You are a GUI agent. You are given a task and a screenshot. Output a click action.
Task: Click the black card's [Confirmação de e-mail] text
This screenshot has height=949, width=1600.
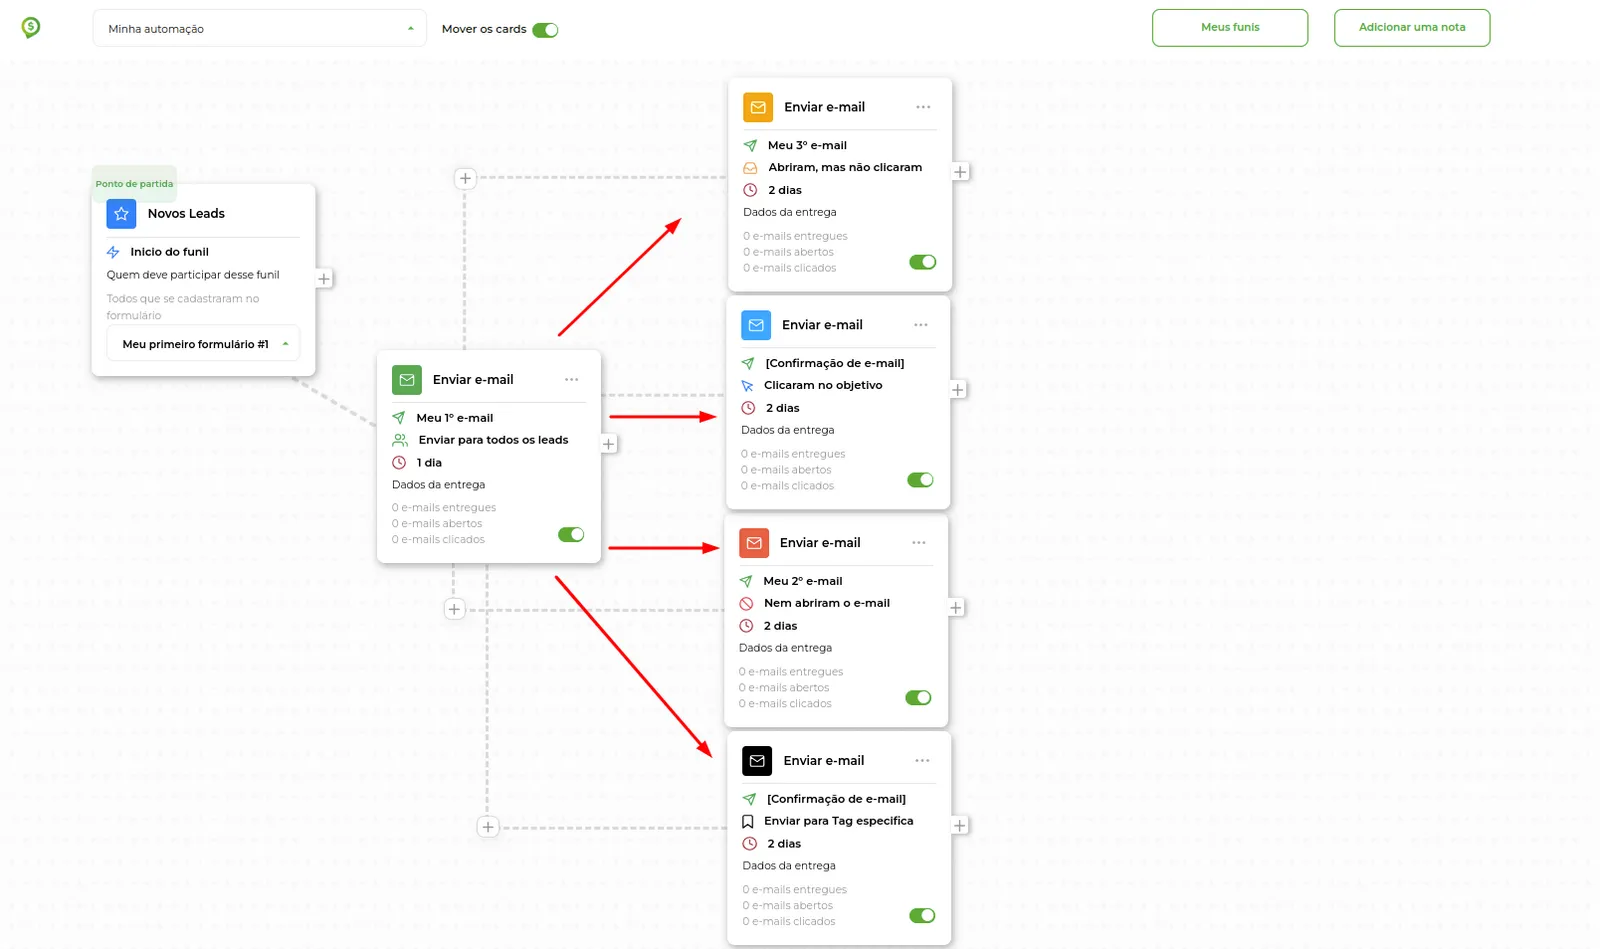tap(836, 799)
